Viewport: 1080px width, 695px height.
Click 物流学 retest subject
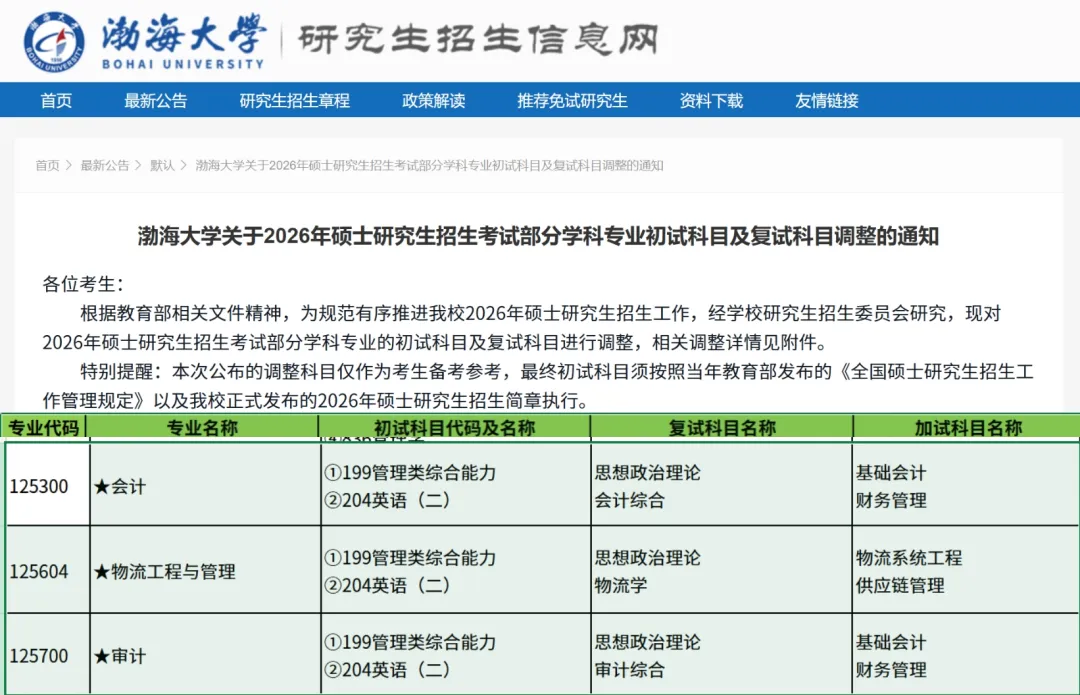point(621,585)
